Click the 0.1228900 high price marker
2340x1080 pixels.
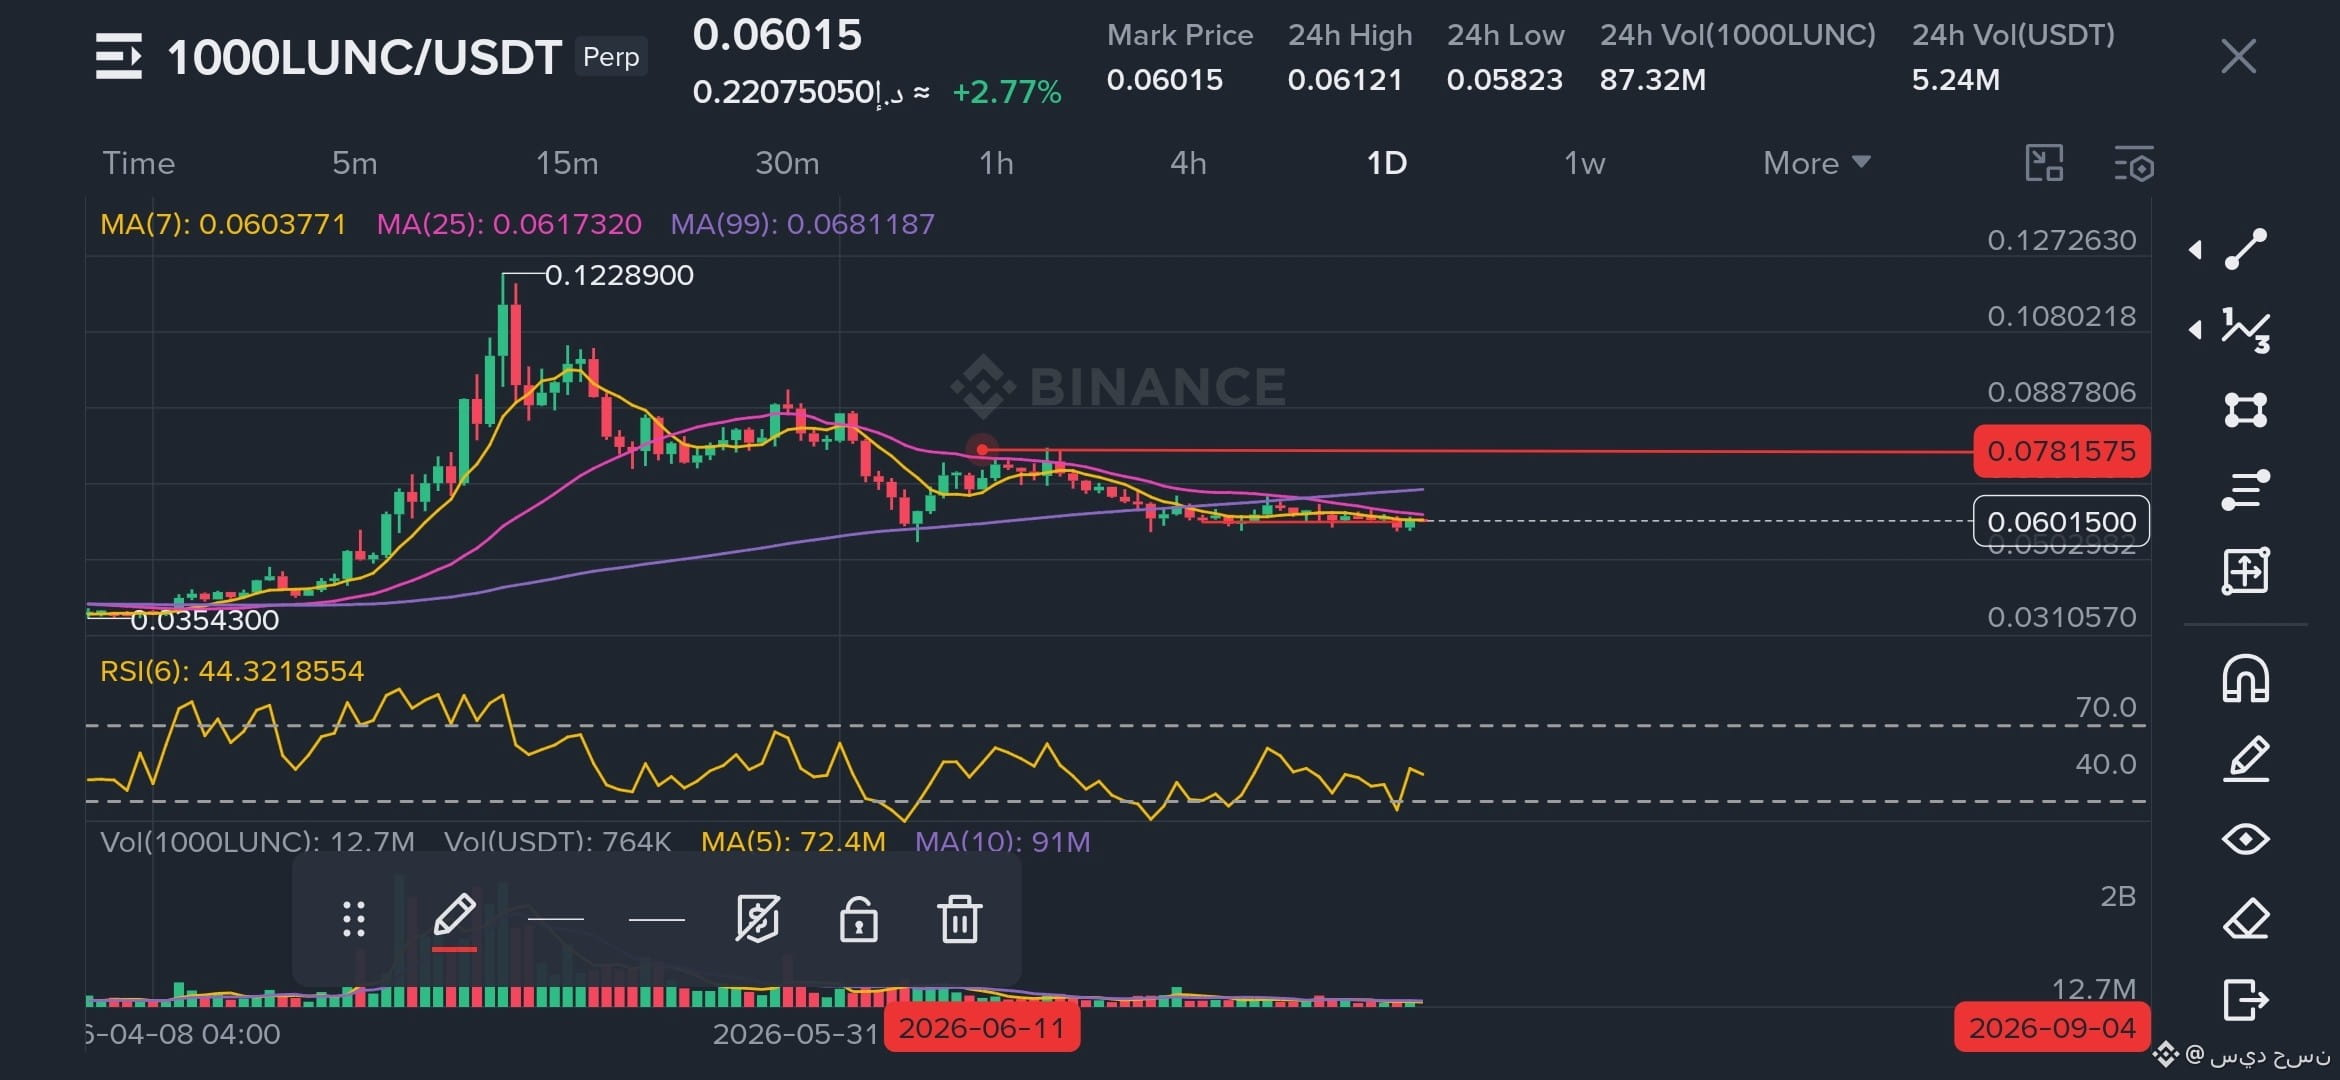pyautogui.click(x=619, y=275)
